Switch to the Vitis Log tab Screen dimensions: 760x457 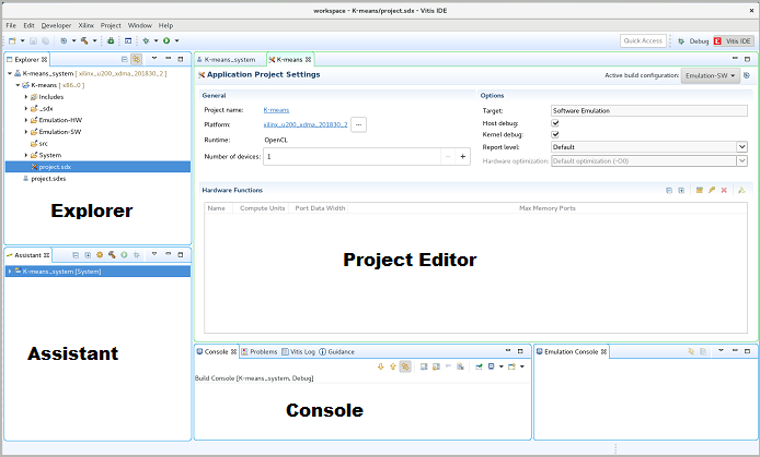pyautogui.click(x=298, y=352)
